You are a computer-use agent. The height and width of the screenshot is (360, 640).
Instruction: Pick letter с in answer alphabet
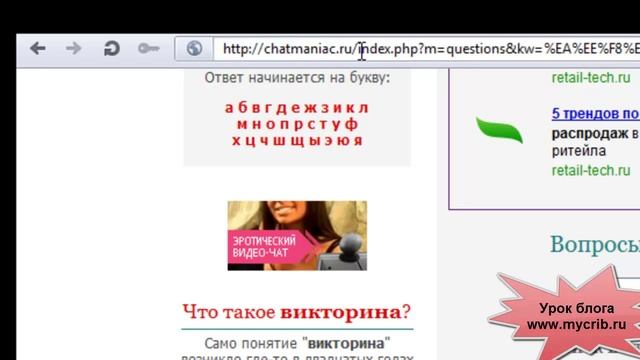pos(312,125)
